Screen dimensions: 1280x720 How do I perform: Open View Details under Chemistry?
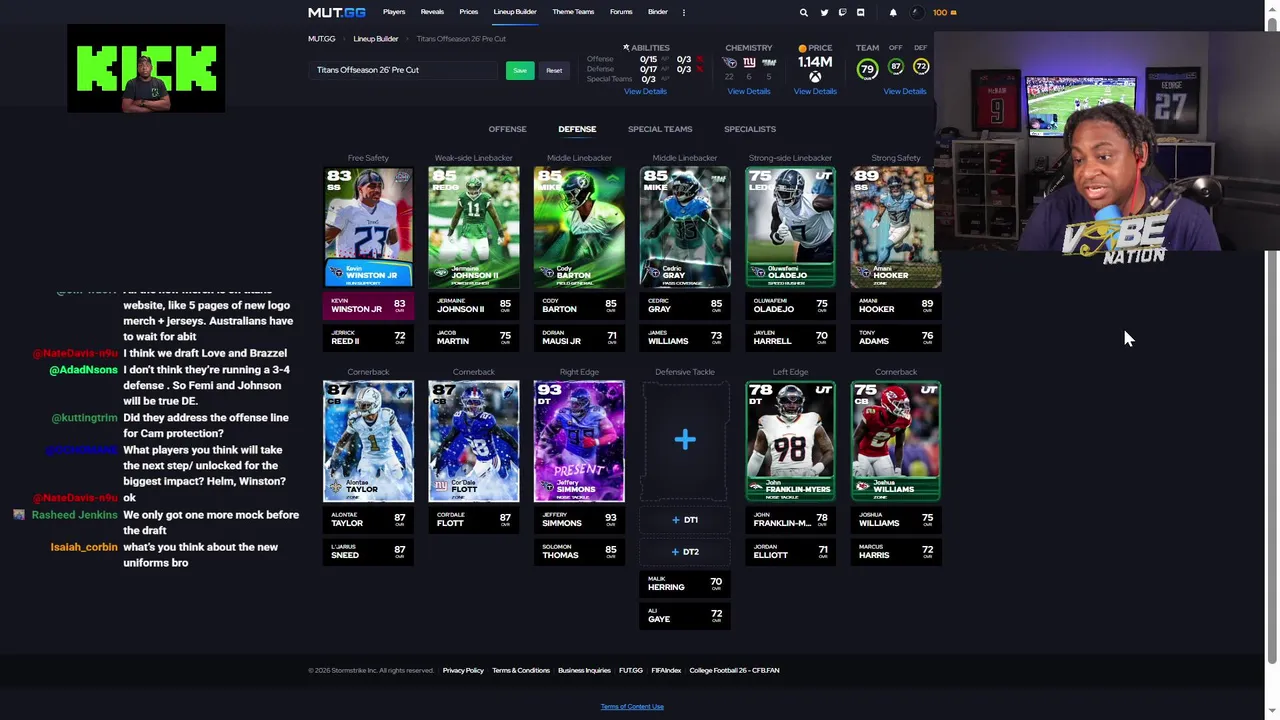pyautogui.click(x=749, y=91)
